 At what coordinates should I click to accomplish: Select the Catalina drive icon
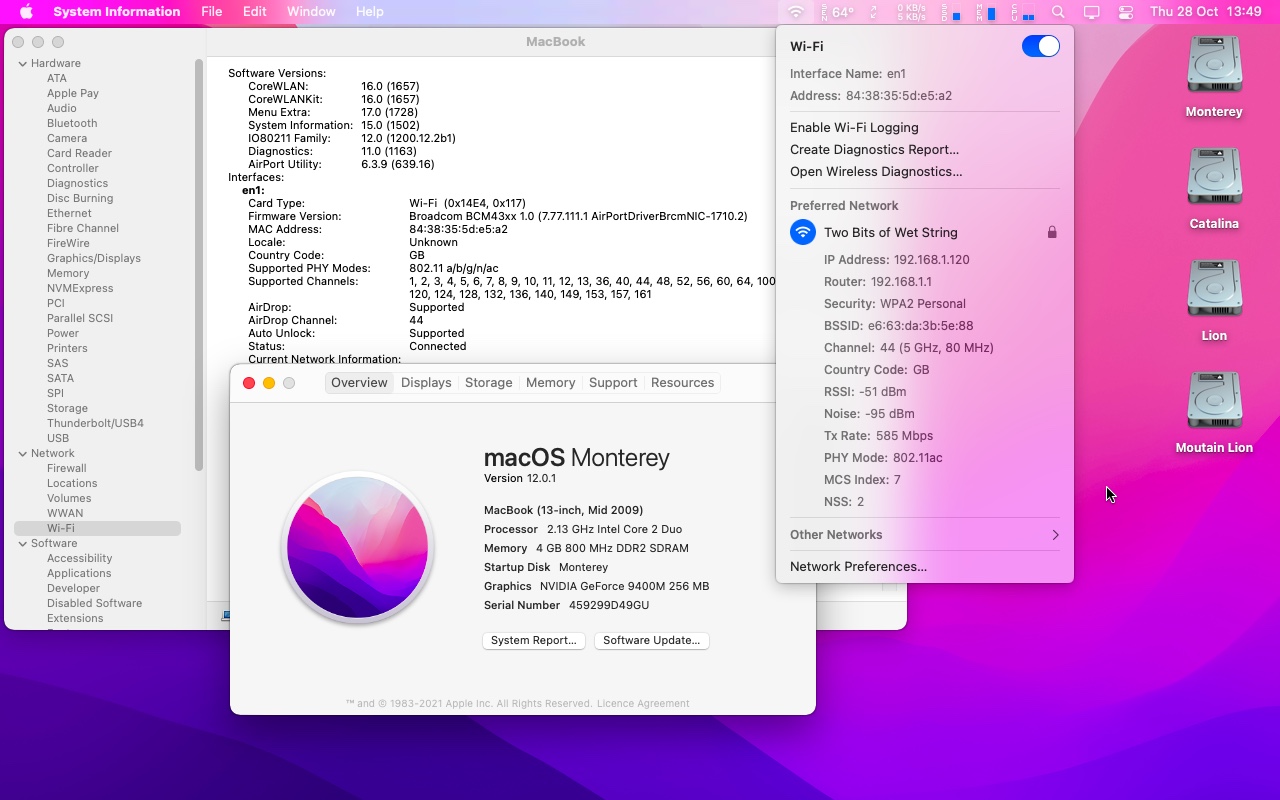[x=1214, y=178]
